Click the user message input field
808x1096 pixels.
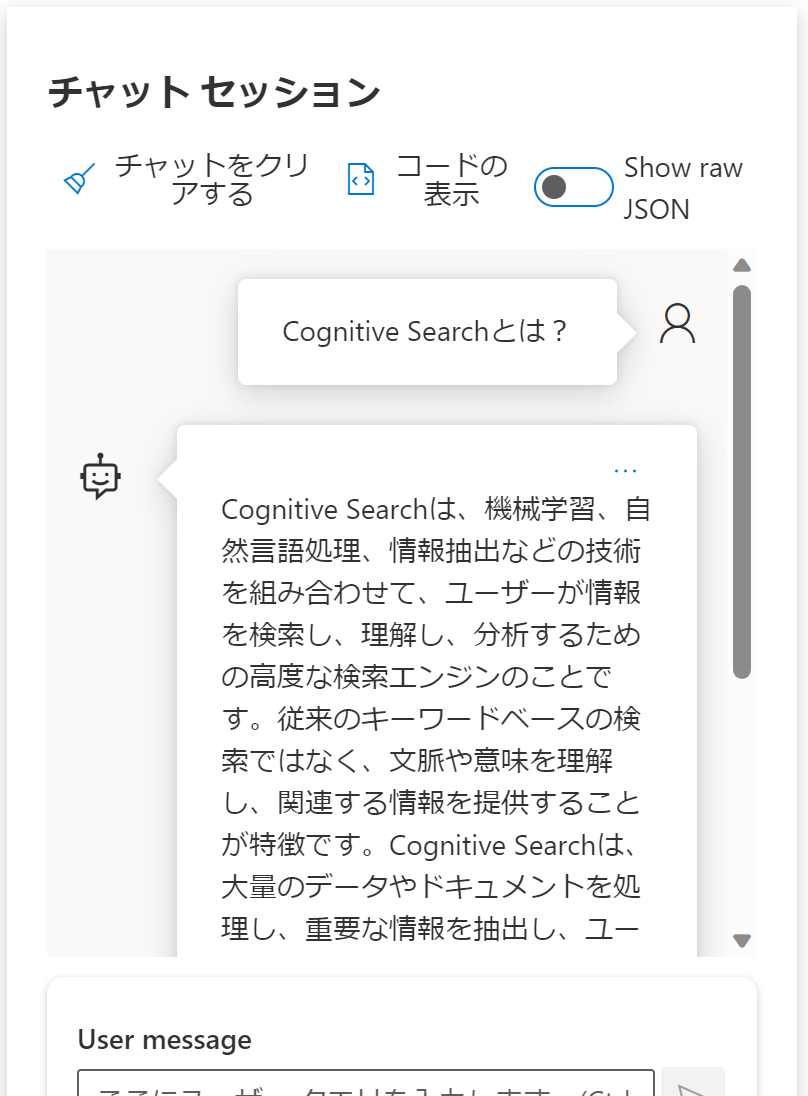coord(366,1083)
